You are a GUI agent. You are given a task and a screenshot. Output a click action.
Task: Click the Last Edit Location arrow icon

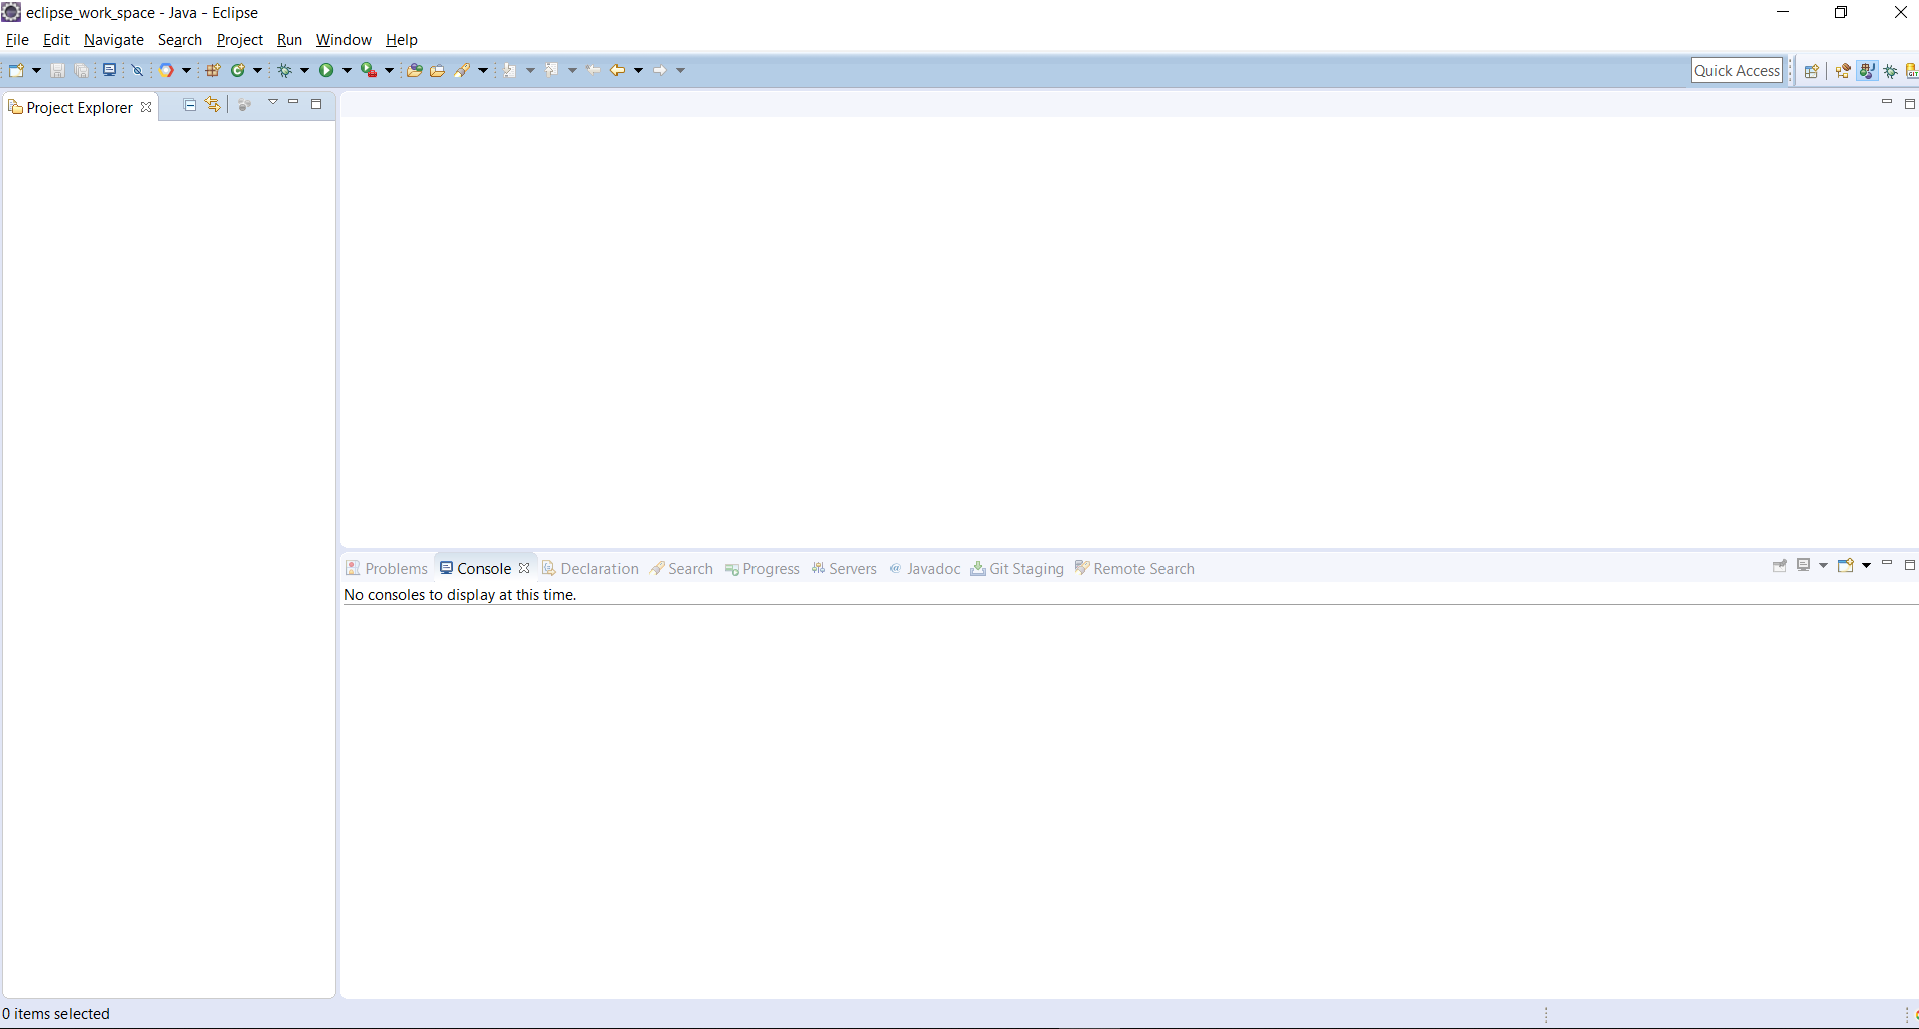pyautogui.click(x=594, y=70)
